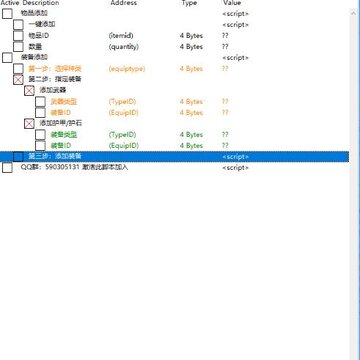Toggle the 物品ID row checkbox

tap(18, 36)
